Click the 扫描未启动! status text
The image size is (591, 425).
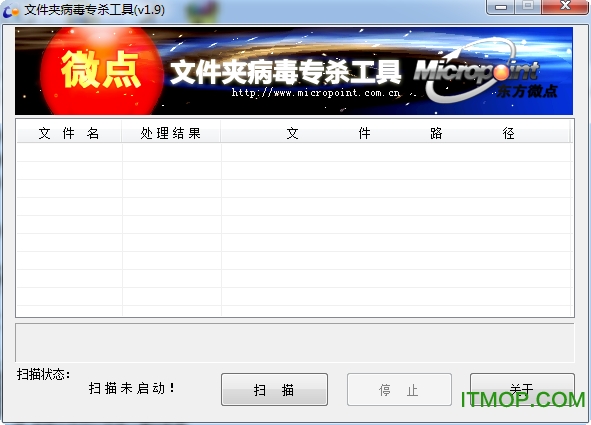(132, 388)
